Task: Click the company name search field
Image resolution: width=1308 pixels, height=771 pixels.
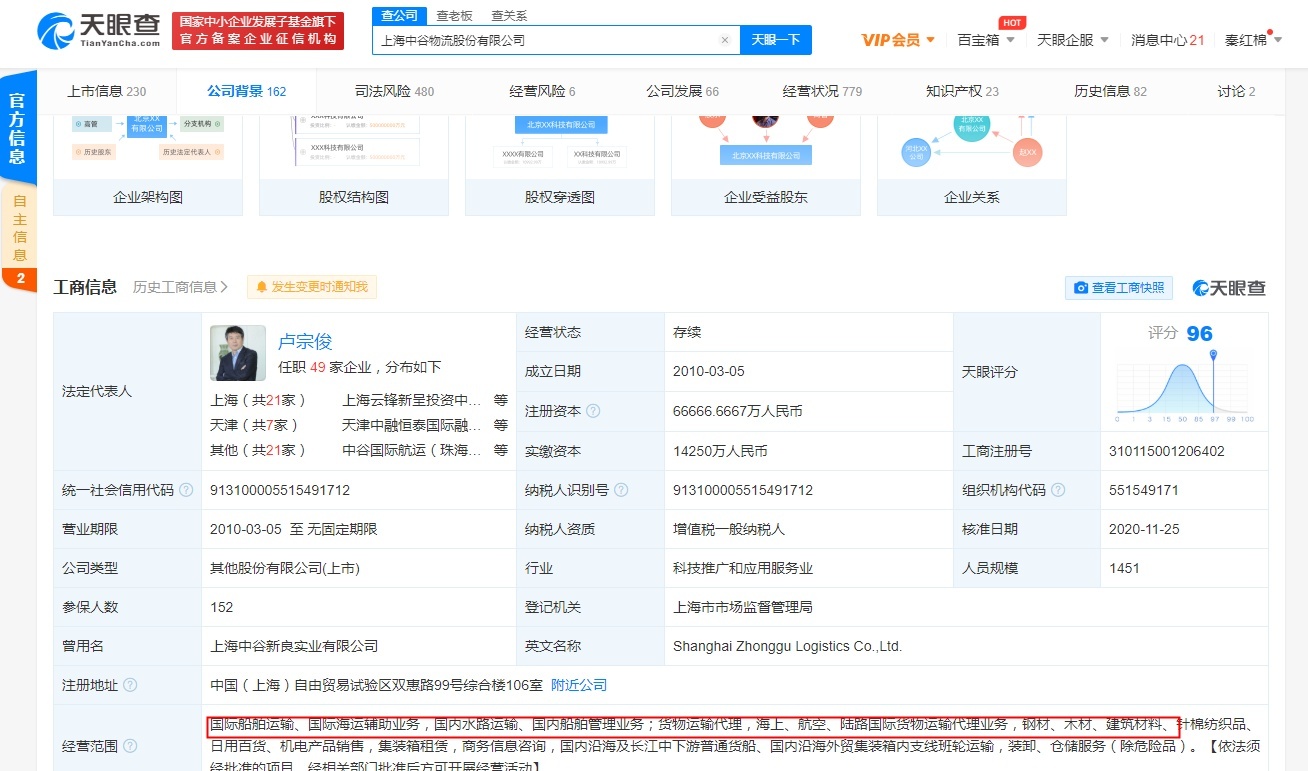Action: point(545,41)
